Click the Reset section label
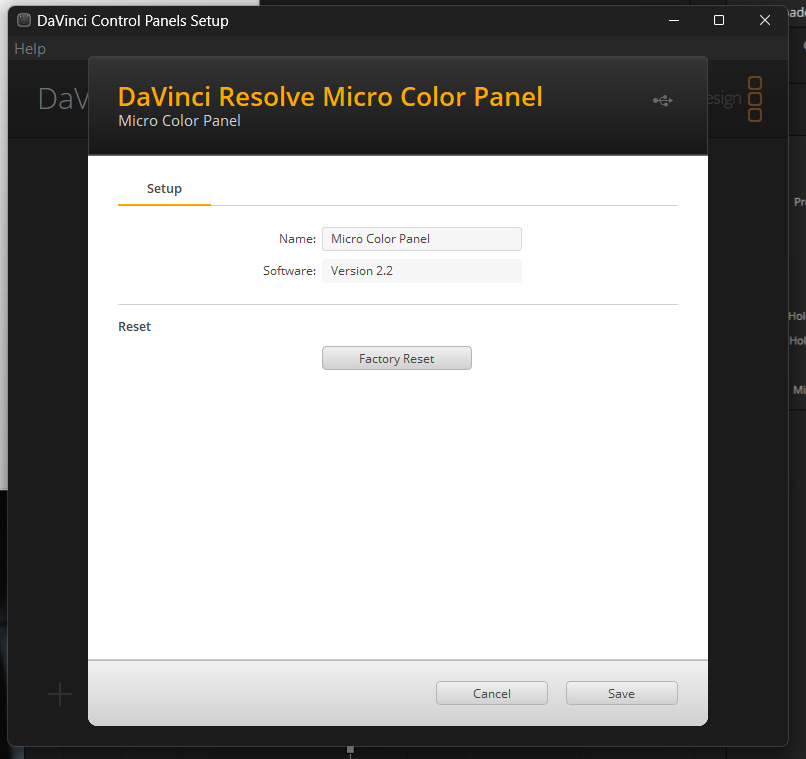Screen dimensions: 806x759 tap(135, 327)
